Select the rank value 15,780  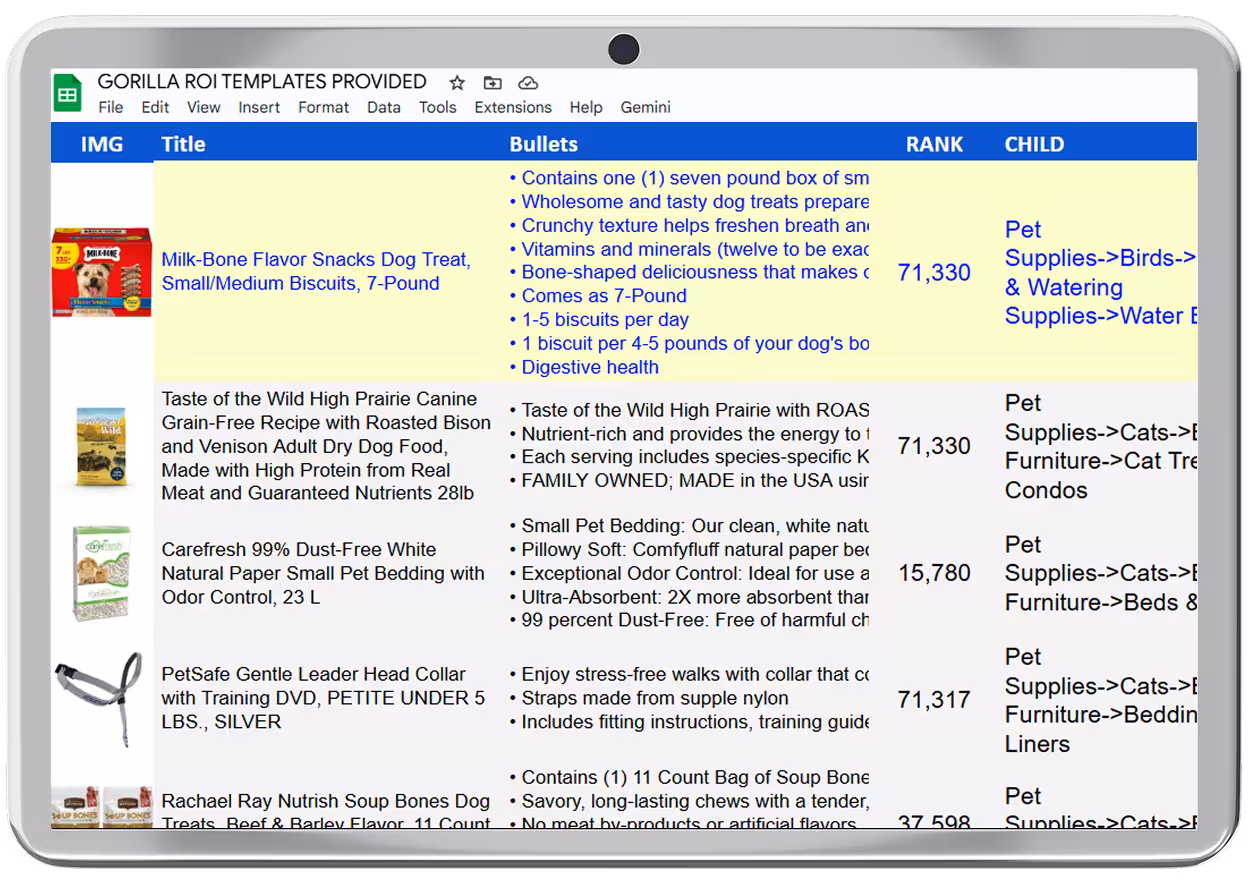(934, 573)
